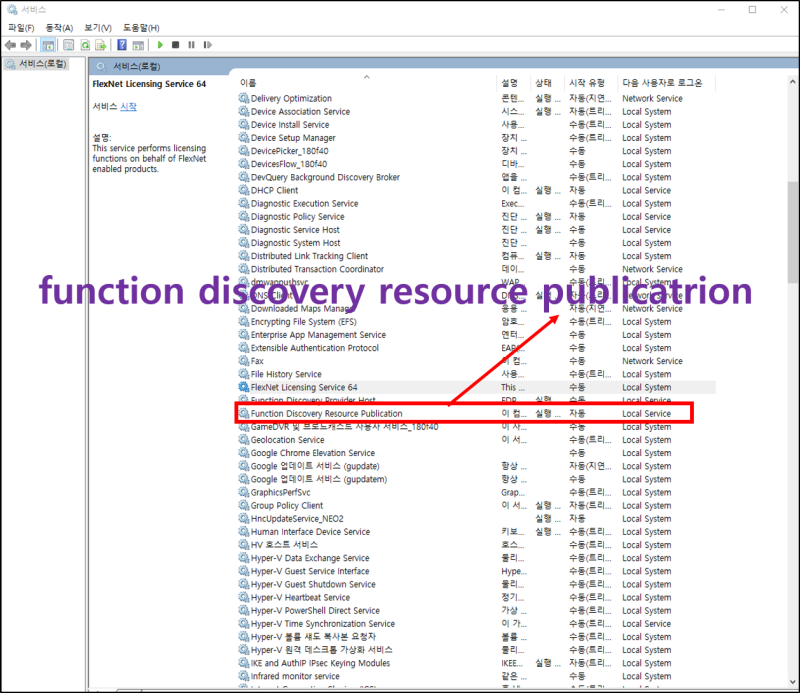
Task: Pause the service with the toolbar pause icon
Action: coord(191,45)
